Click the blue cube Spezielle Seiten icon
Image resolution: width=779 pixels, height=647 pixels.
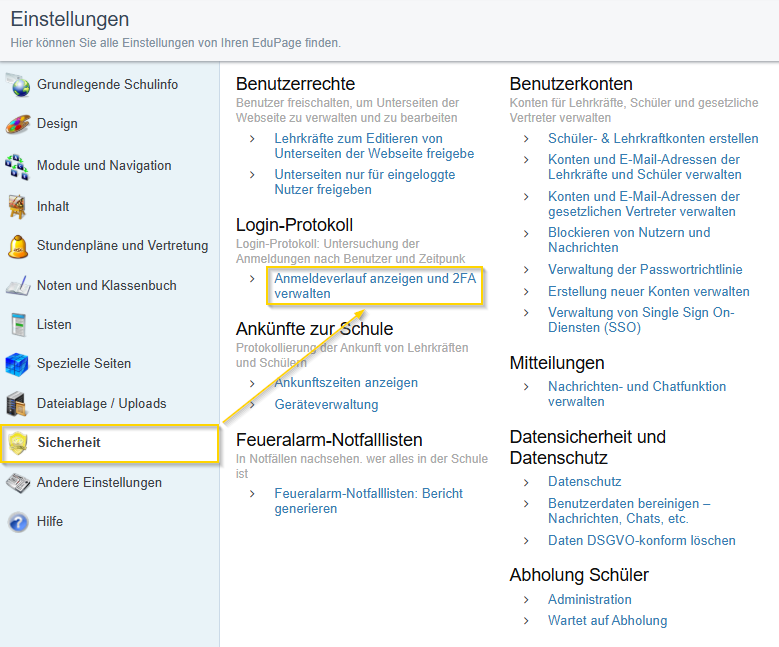17,364
